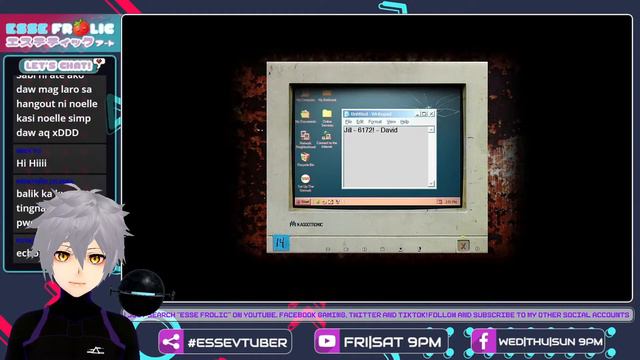Click the LET'S CHAT! panel header

(x=59, y=65)
